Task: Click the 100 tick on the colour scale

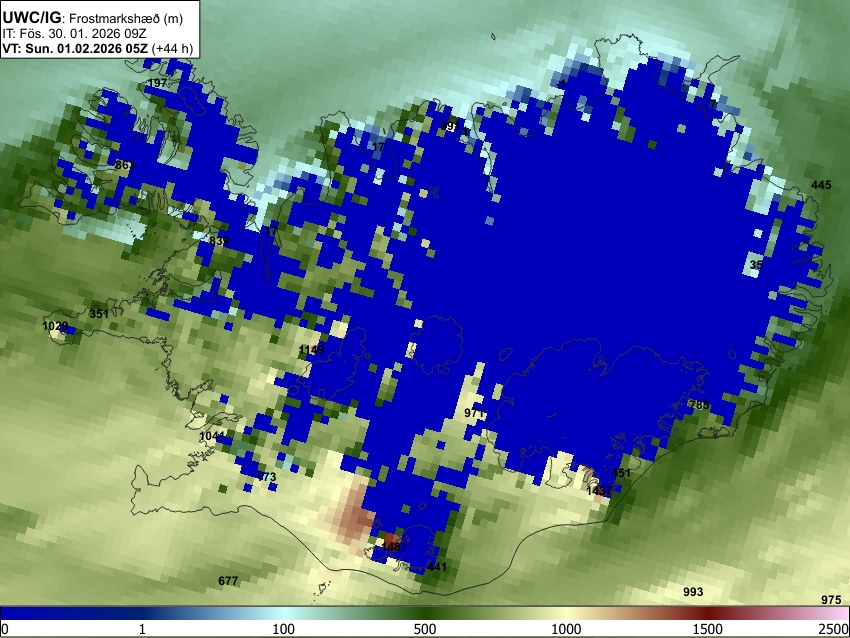Action: pyautogui.click(x=284, y=629)
